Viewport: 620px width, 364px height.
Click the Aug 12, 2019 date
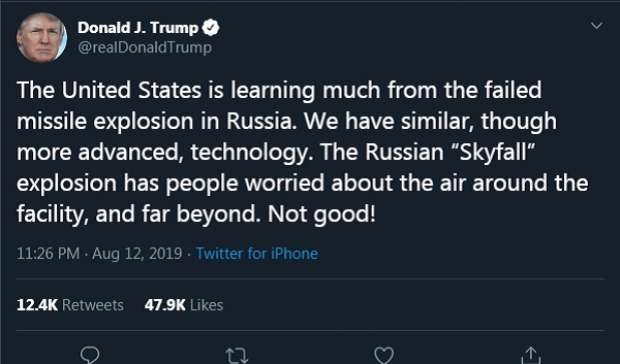tap(137, 253)
